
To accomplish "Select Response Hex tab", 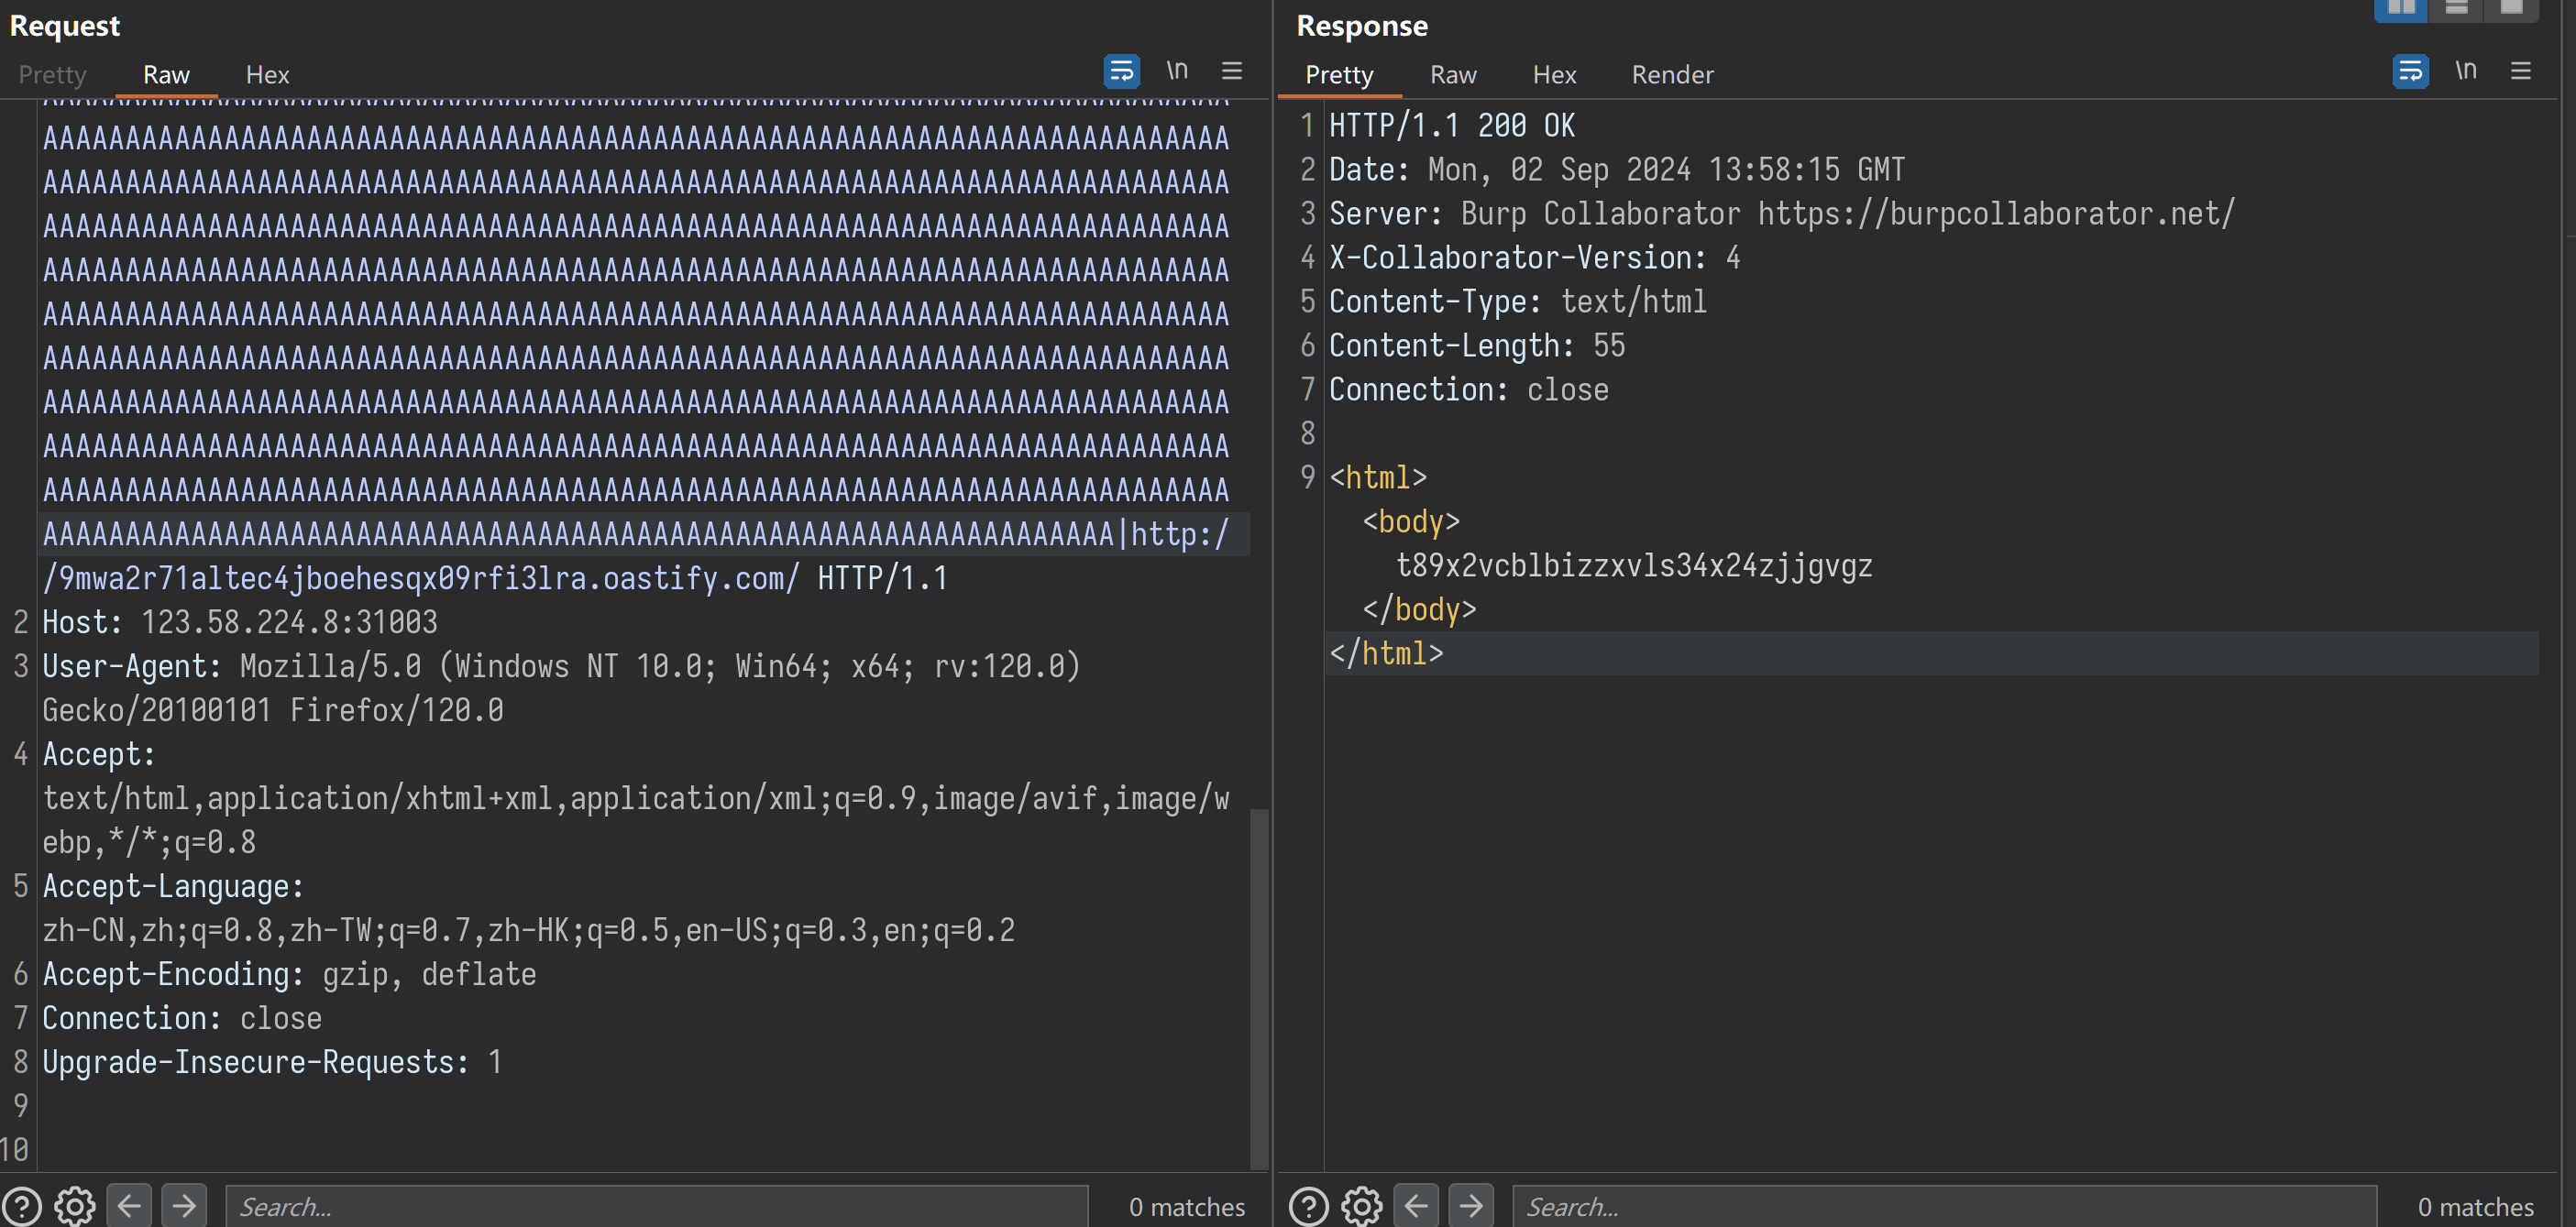I will coord(1555,75).
